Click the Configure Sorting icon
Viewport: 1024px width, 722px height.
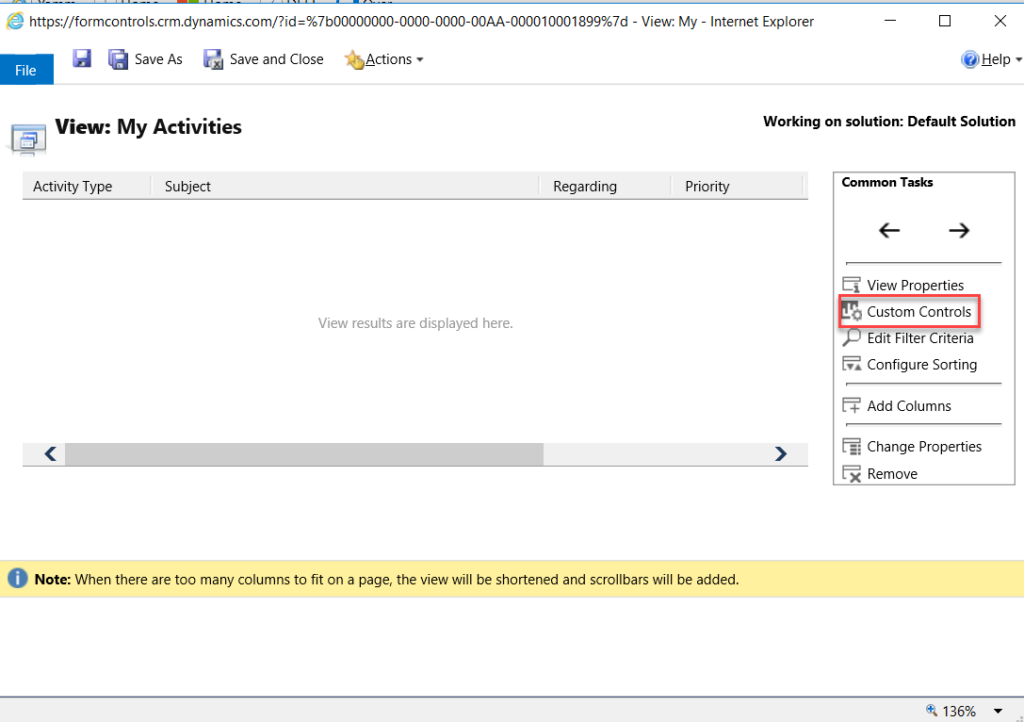pos(852,365)
